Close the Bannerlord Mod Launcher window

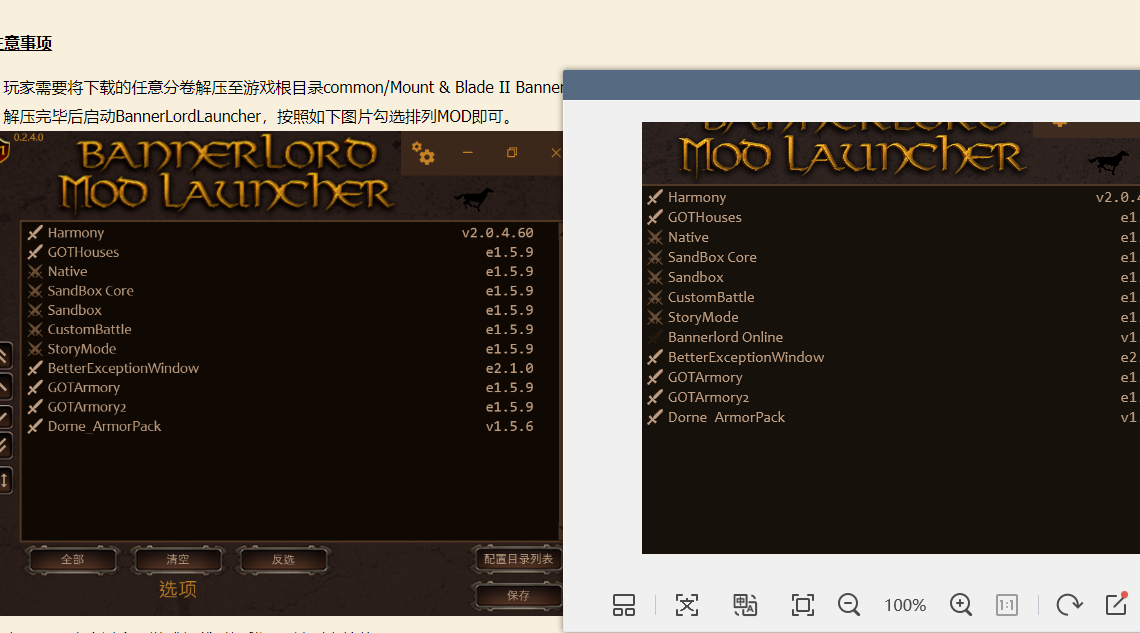point(555,153)
